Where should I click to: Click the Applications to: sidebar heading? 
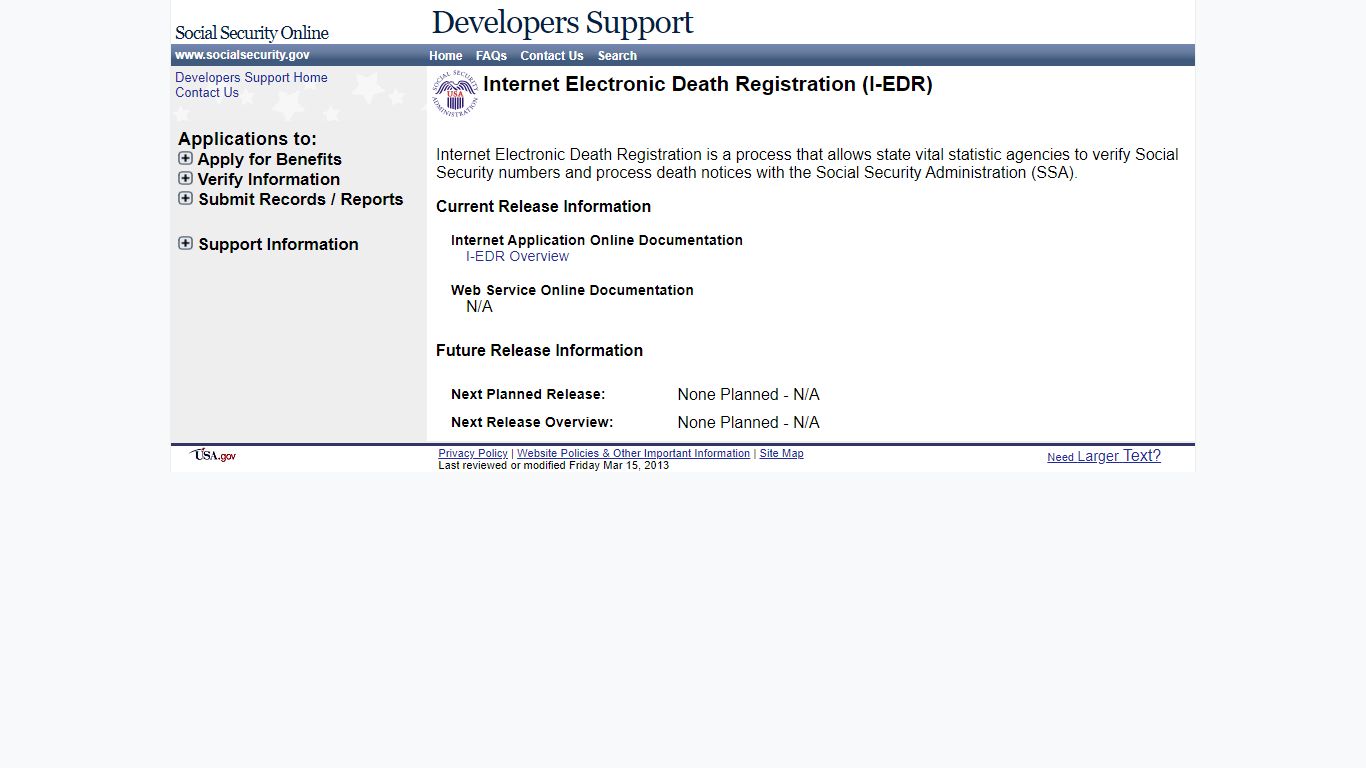click(x=247, y=139)
